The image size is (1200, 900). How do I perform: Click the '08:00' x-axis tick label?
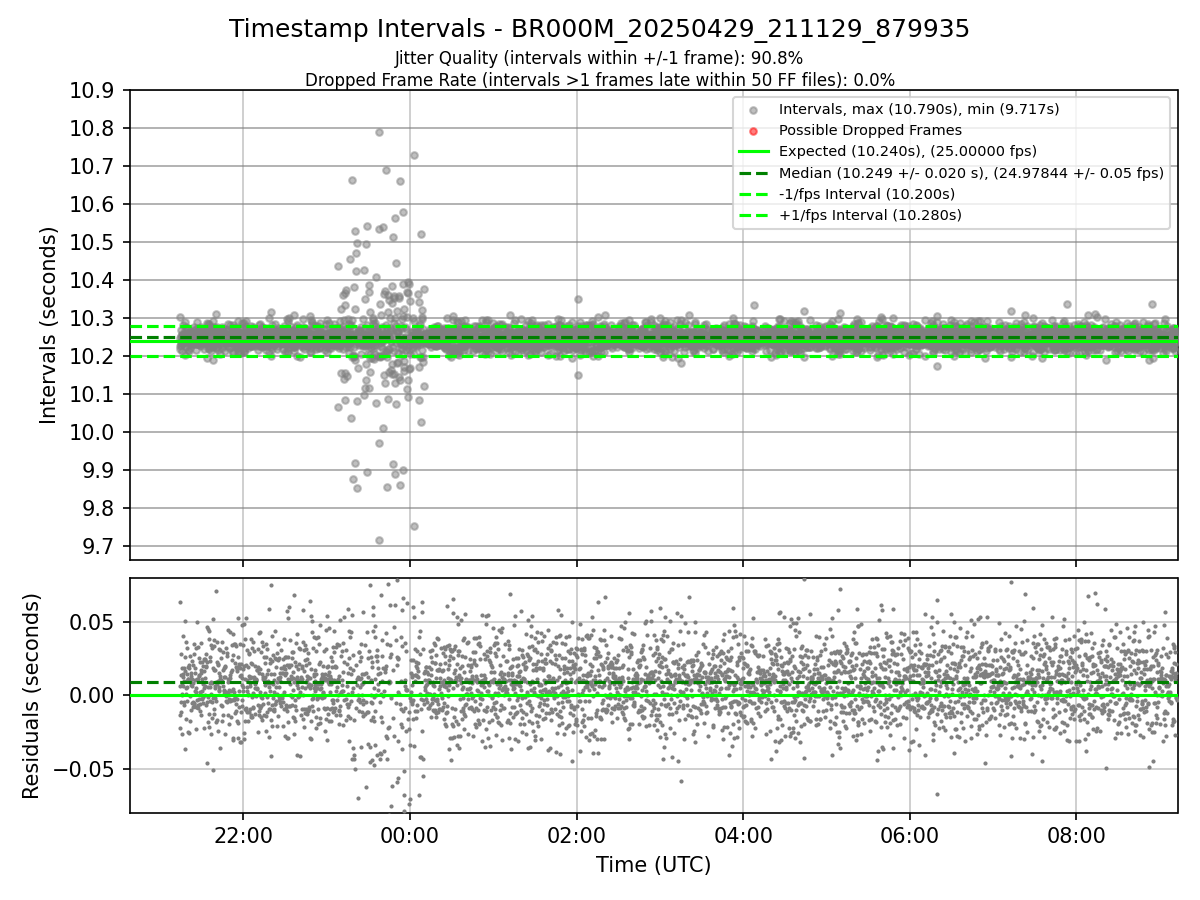pyautogui.click(x=1076, y=834)
